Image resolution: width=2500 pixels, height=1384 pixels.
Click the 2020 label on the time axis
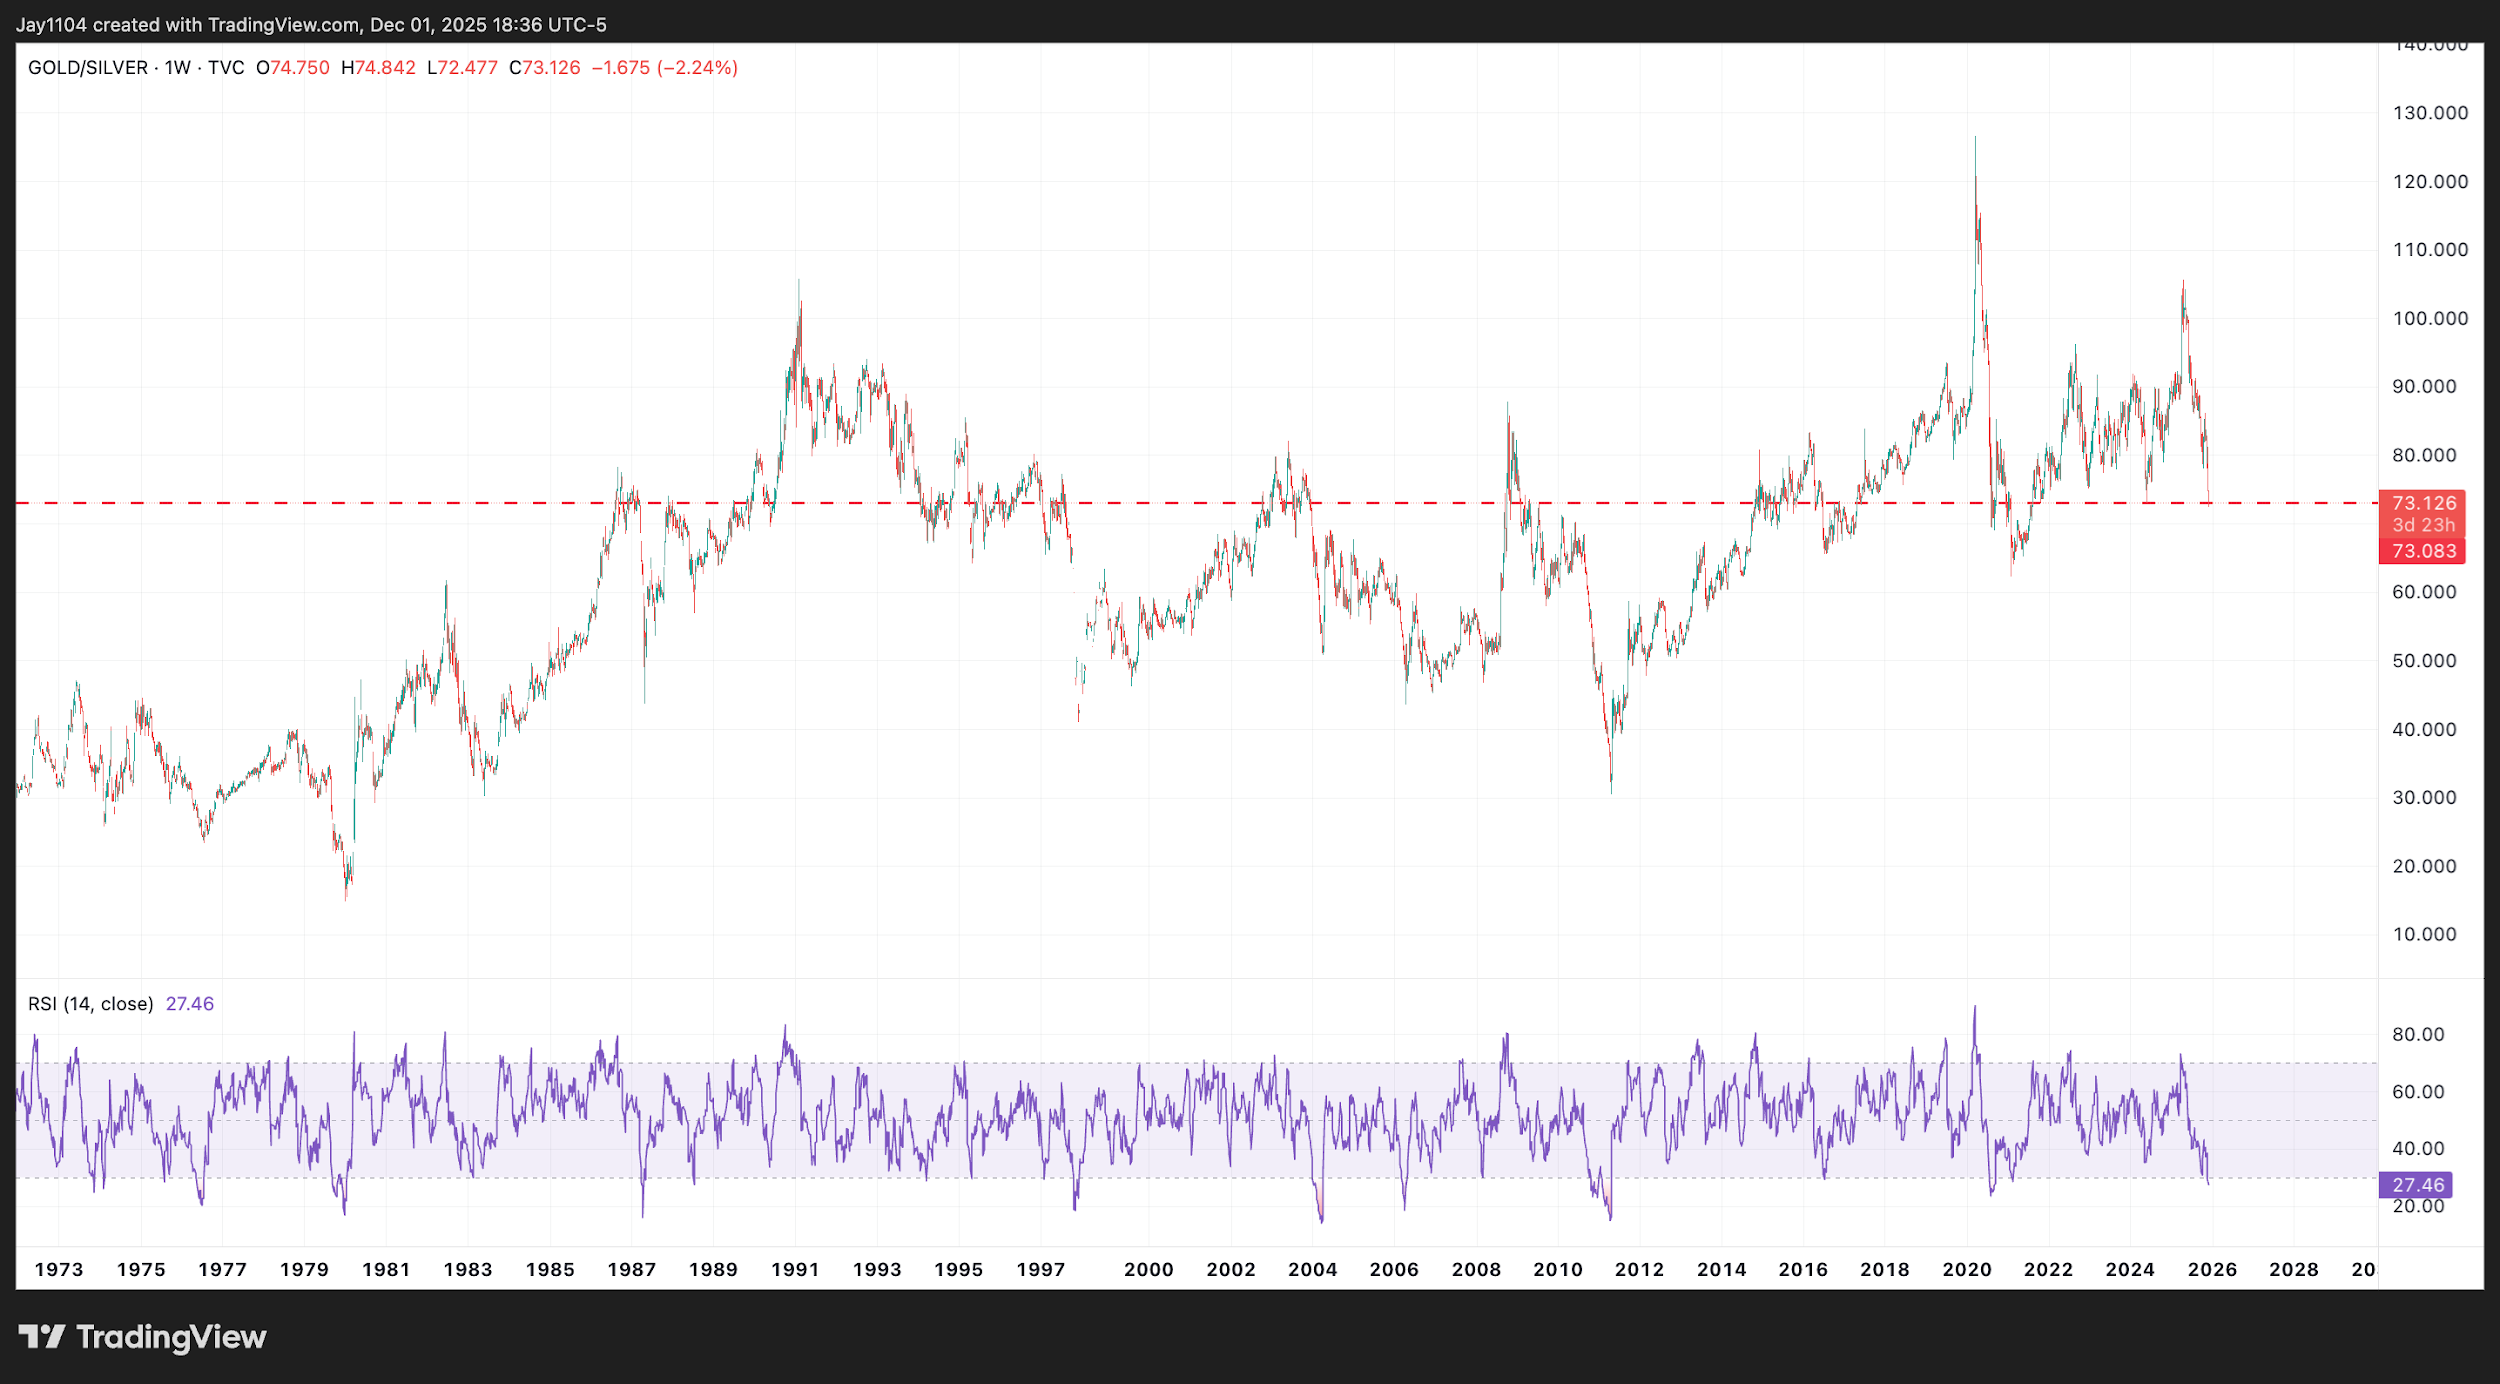point(1967,1270)
